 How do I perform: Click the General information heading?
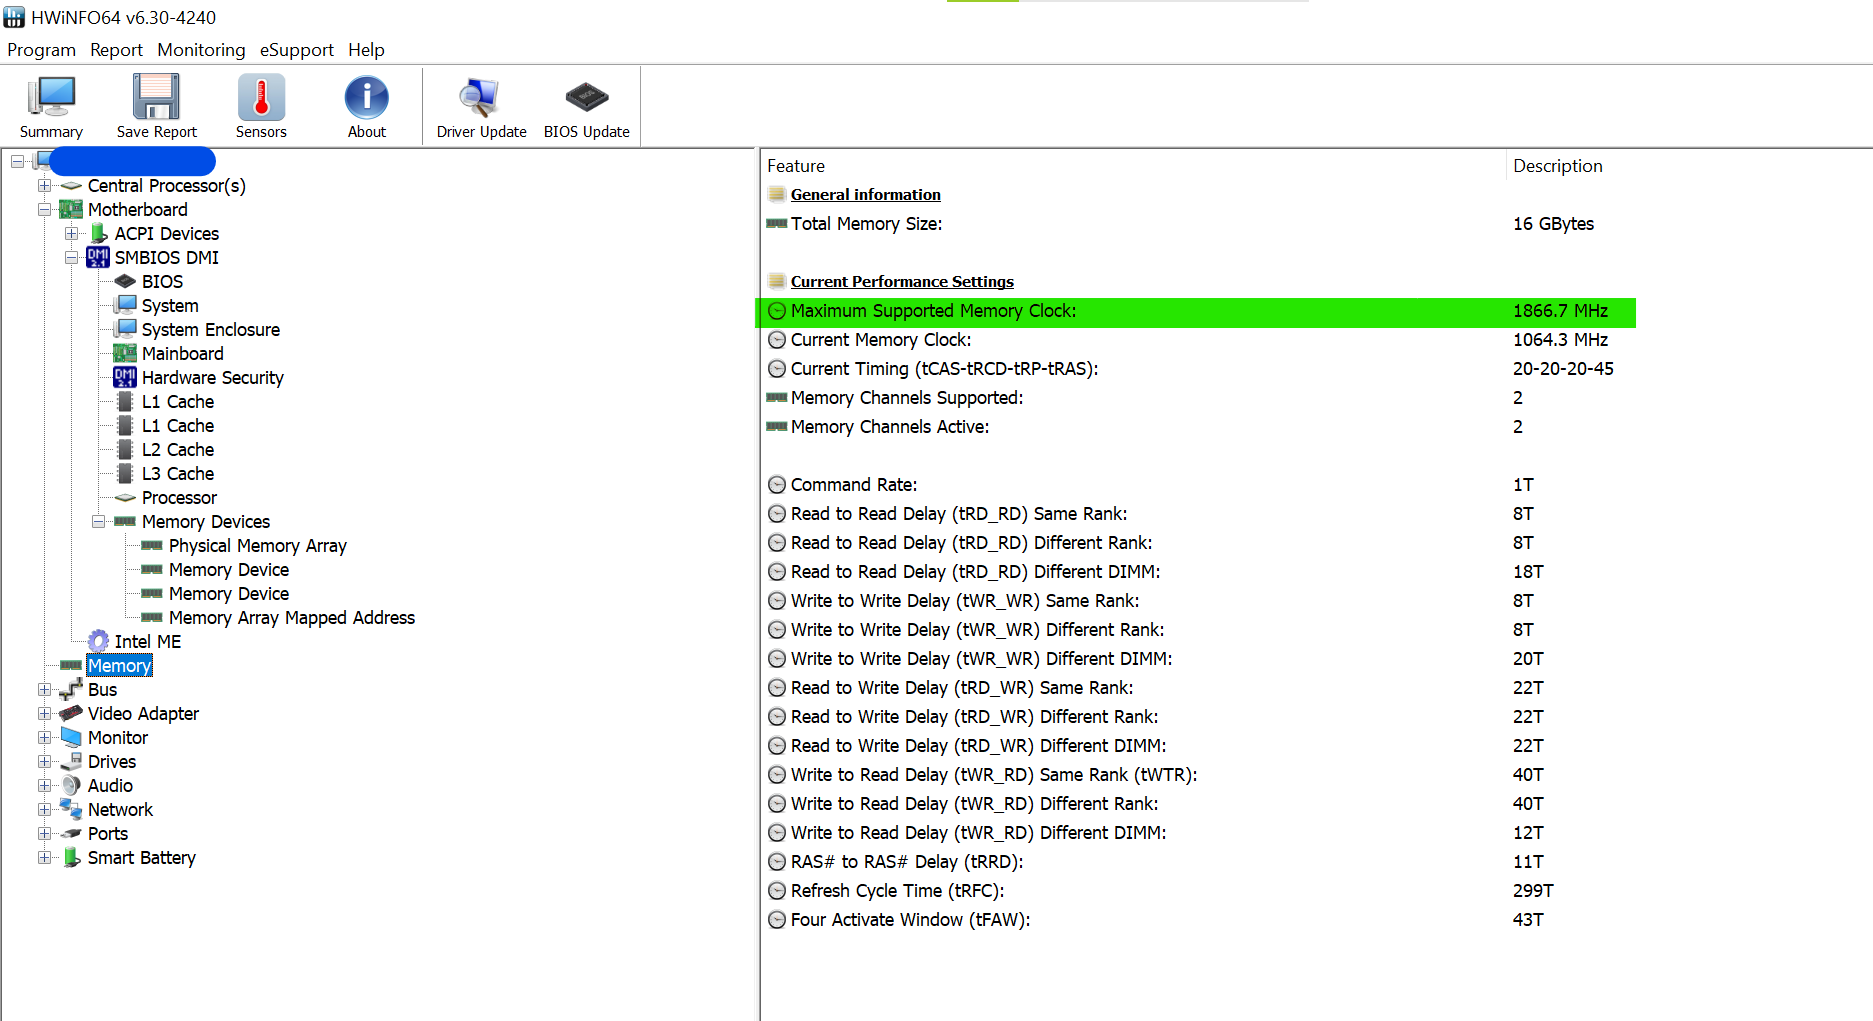(865, 195)
